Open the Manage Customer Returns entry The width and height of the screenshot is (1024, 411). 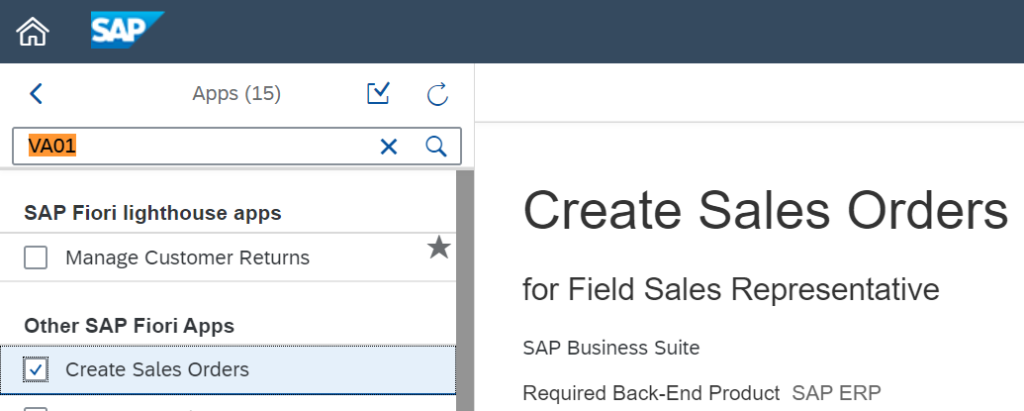(x=187, y=257)
